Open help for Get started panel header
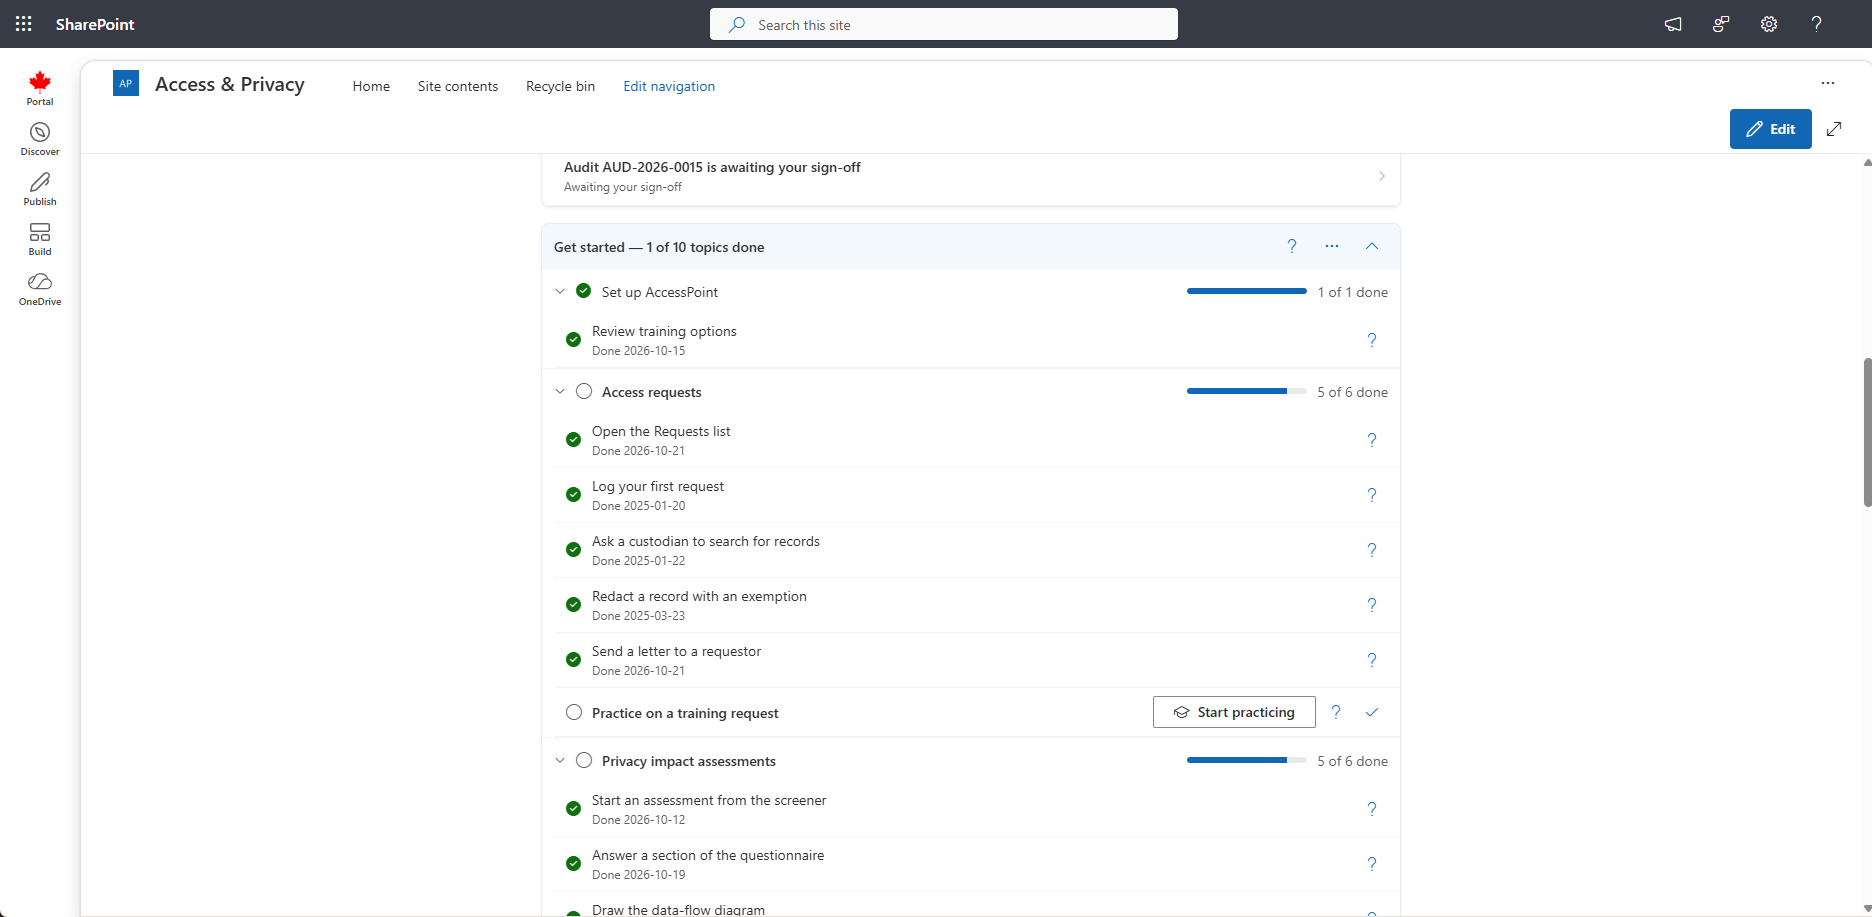This screenshot has width=1872, height=917. (x=1292, y=246)
